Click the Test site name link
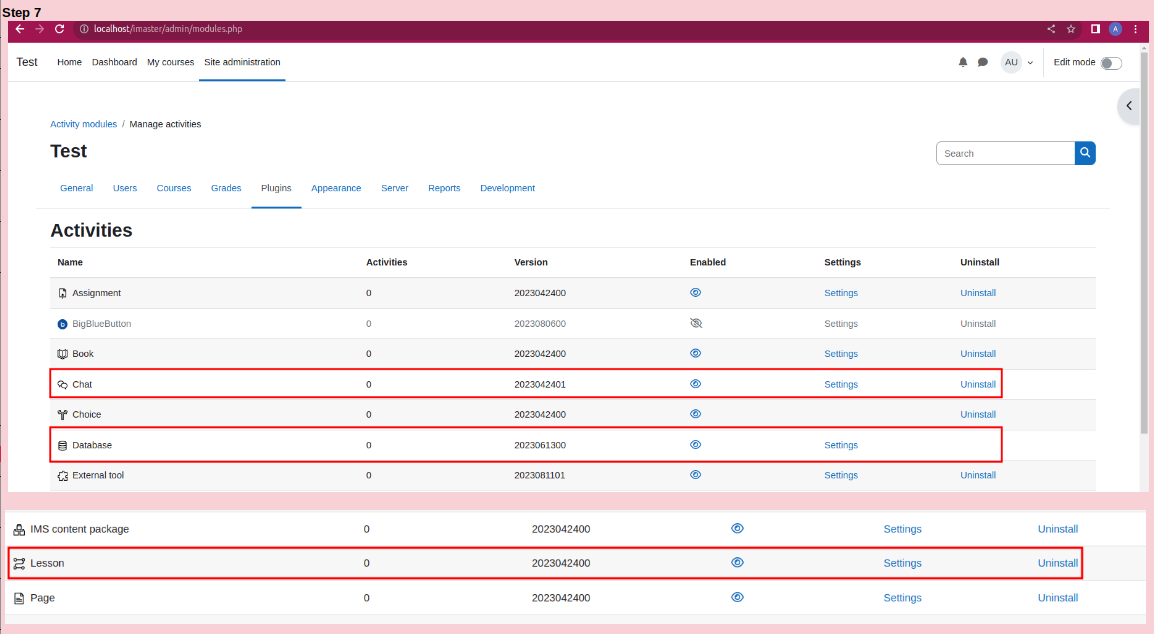 pos(27,63)
